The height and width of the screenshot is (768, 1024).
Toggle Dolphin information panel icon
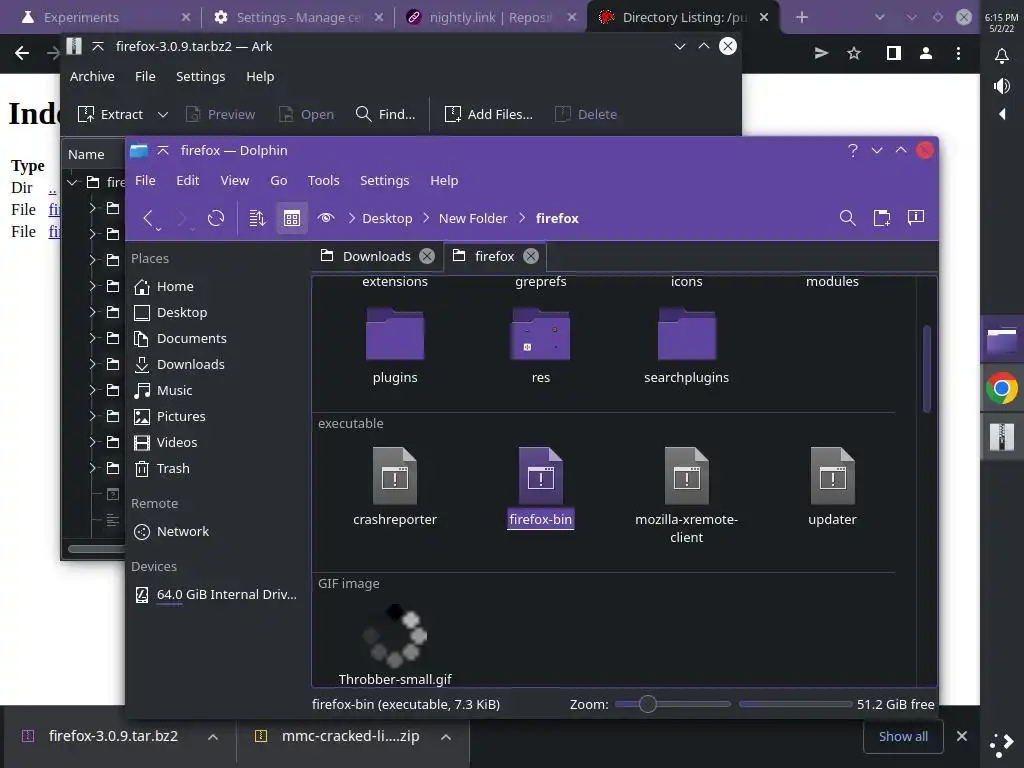(916, 217)
